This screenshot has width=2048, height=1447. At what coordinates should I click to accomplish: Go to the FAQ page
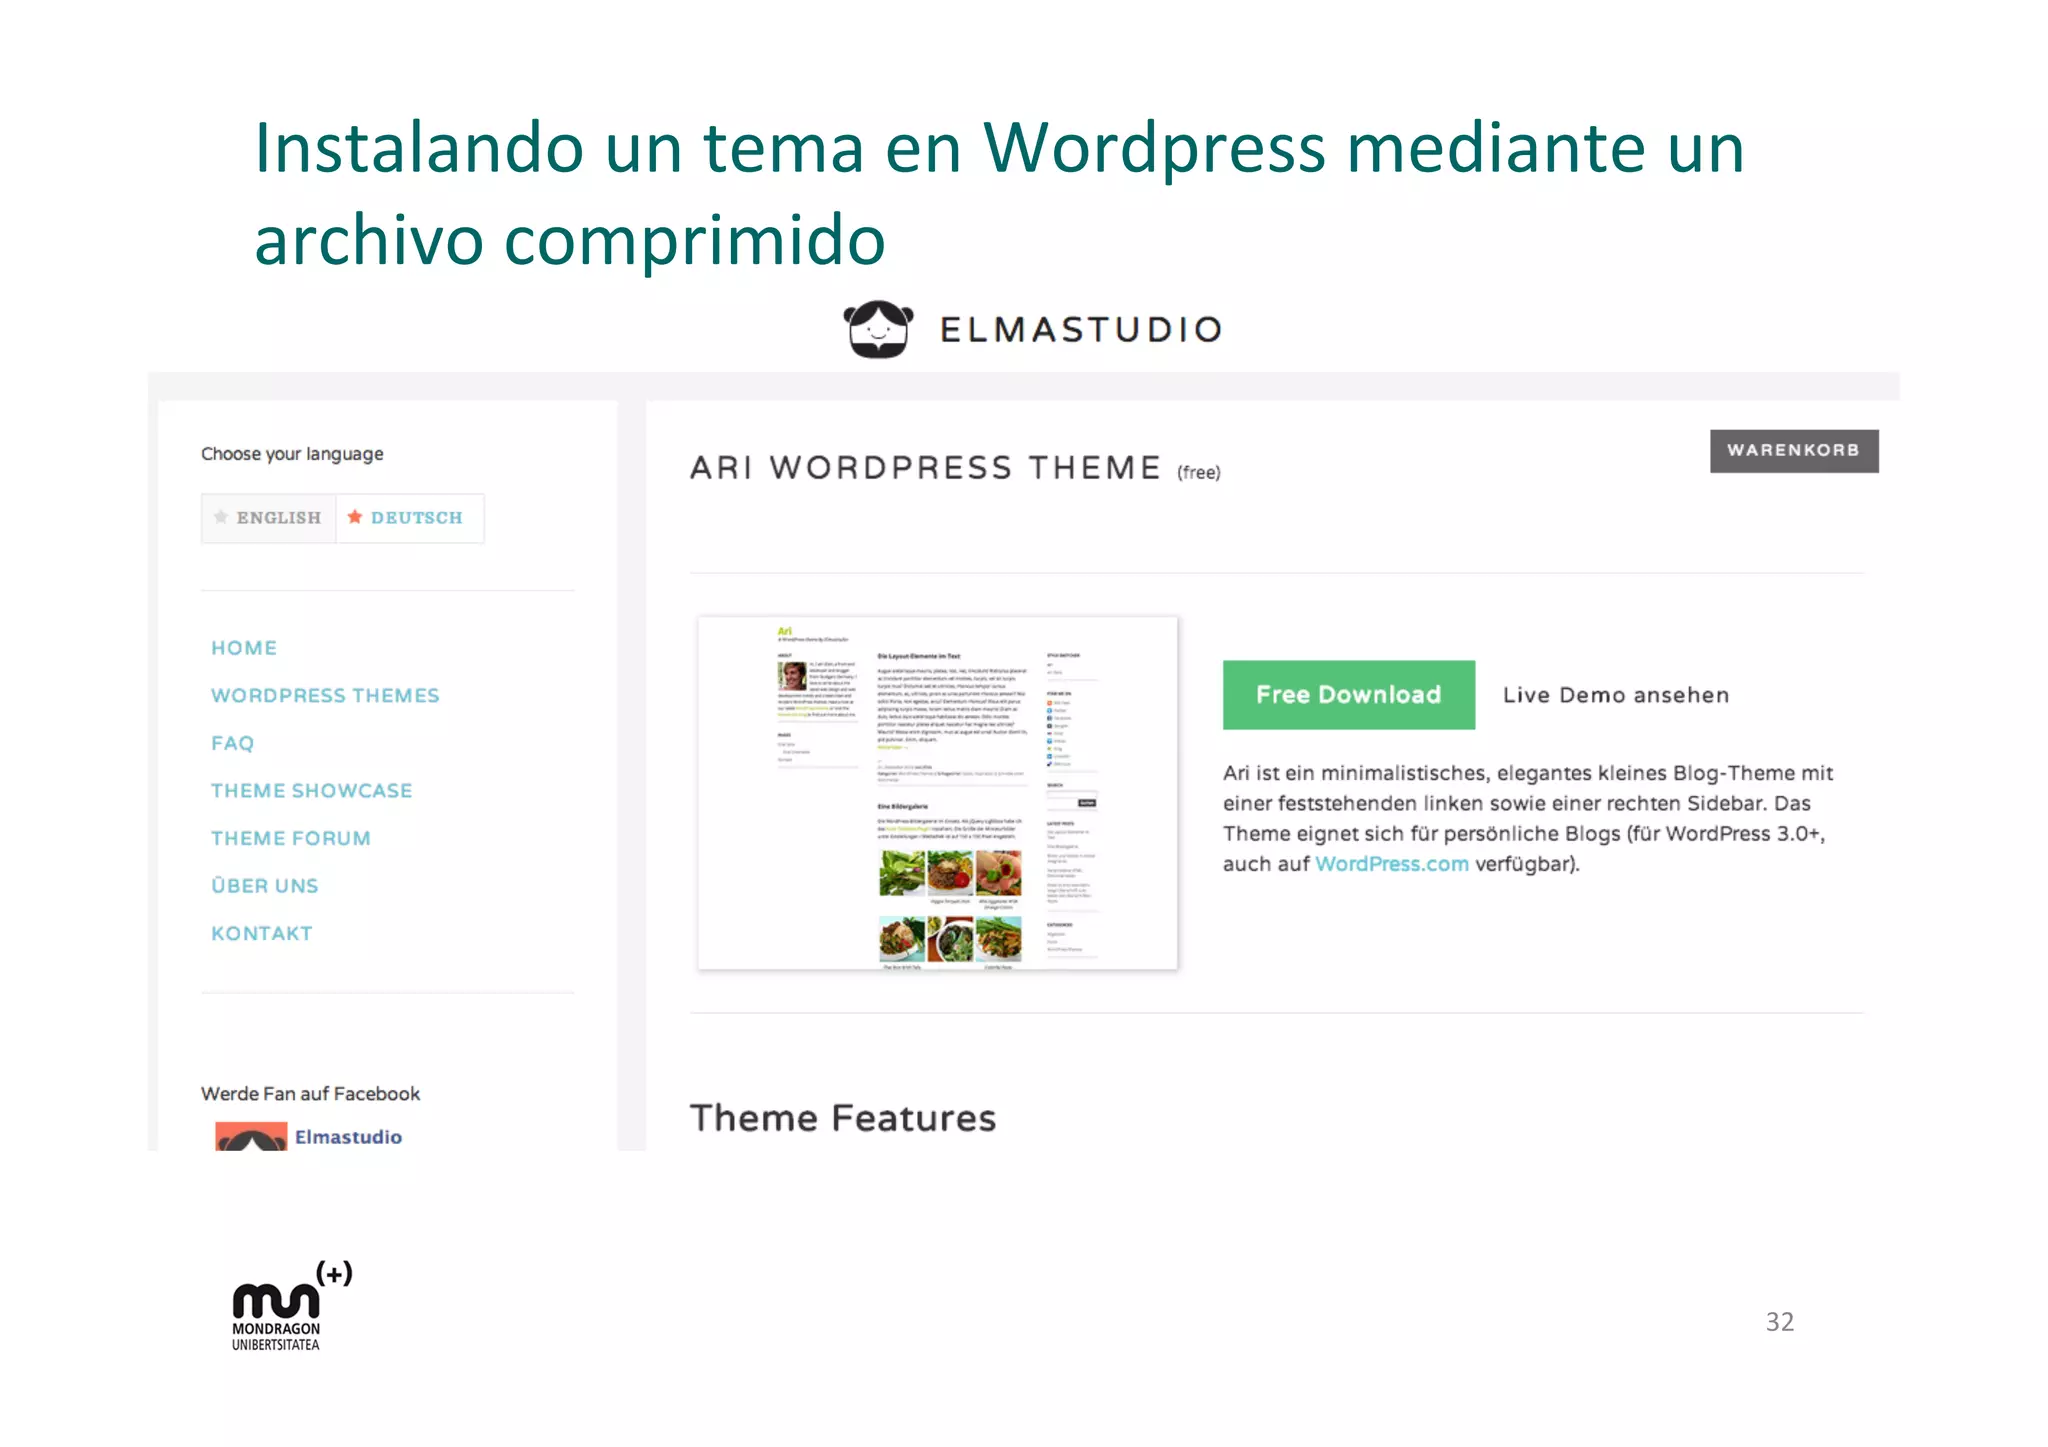(x=233, y=743)
